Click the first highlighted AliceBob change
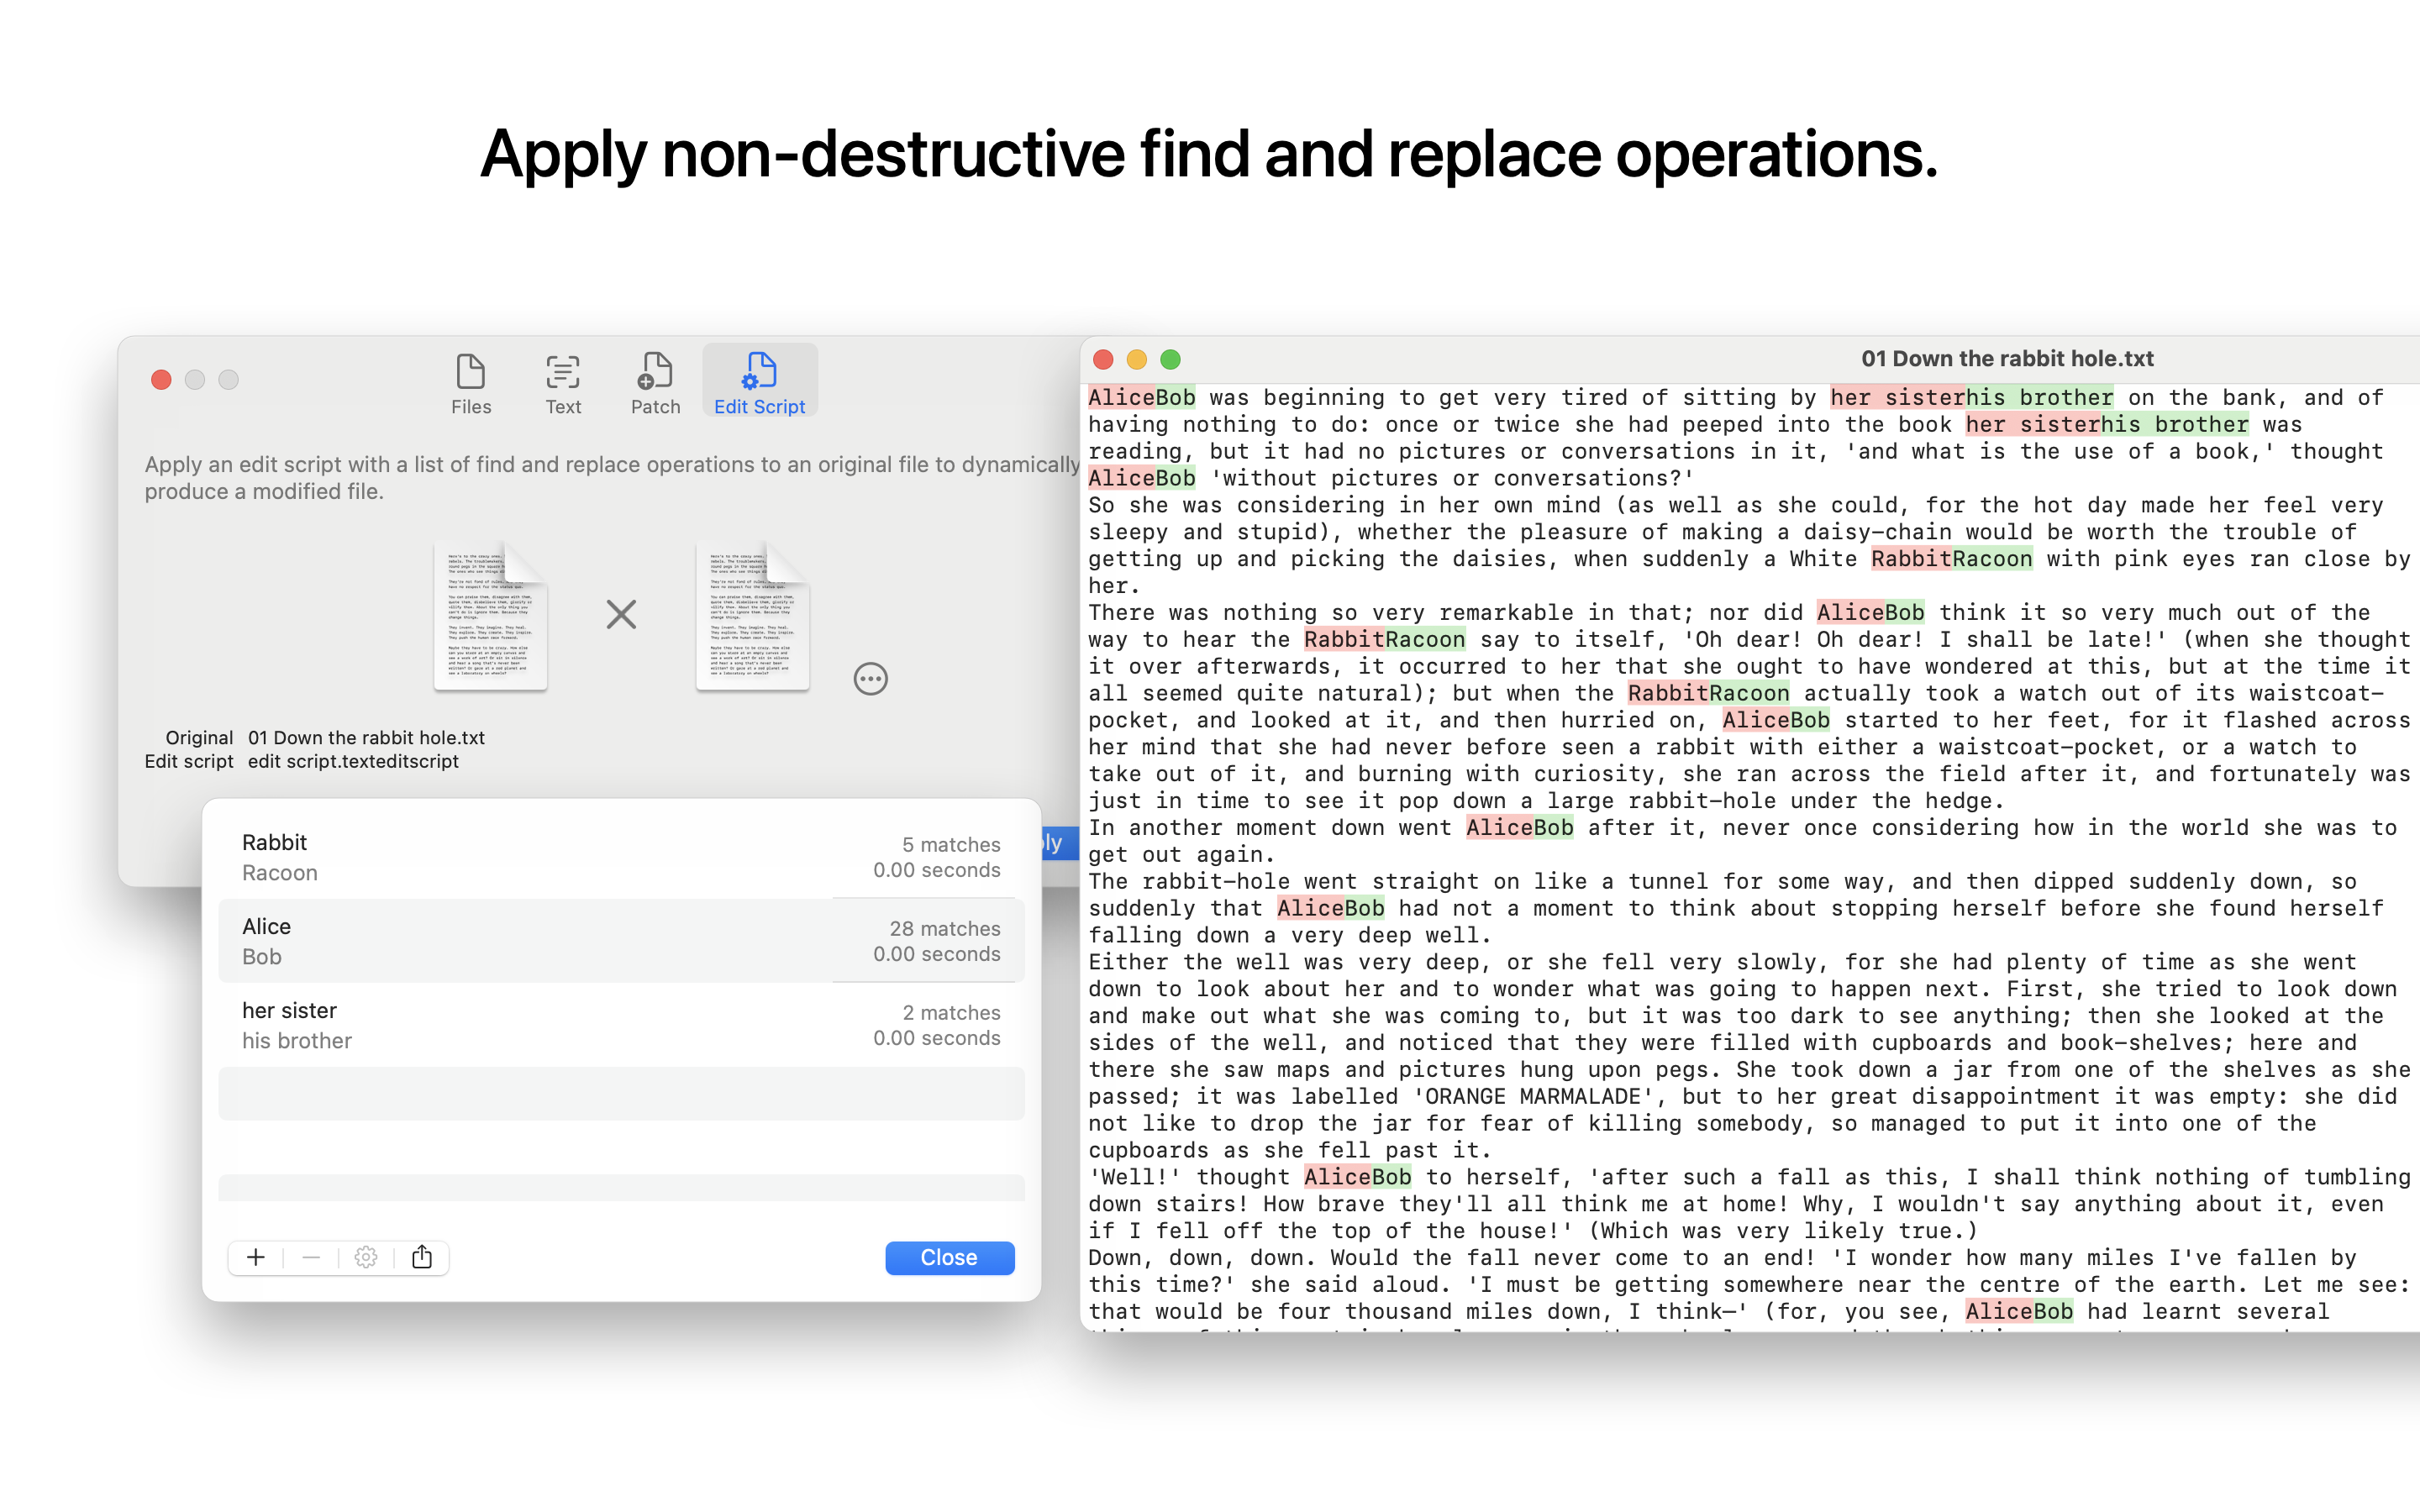 [x=1141, y=398]
